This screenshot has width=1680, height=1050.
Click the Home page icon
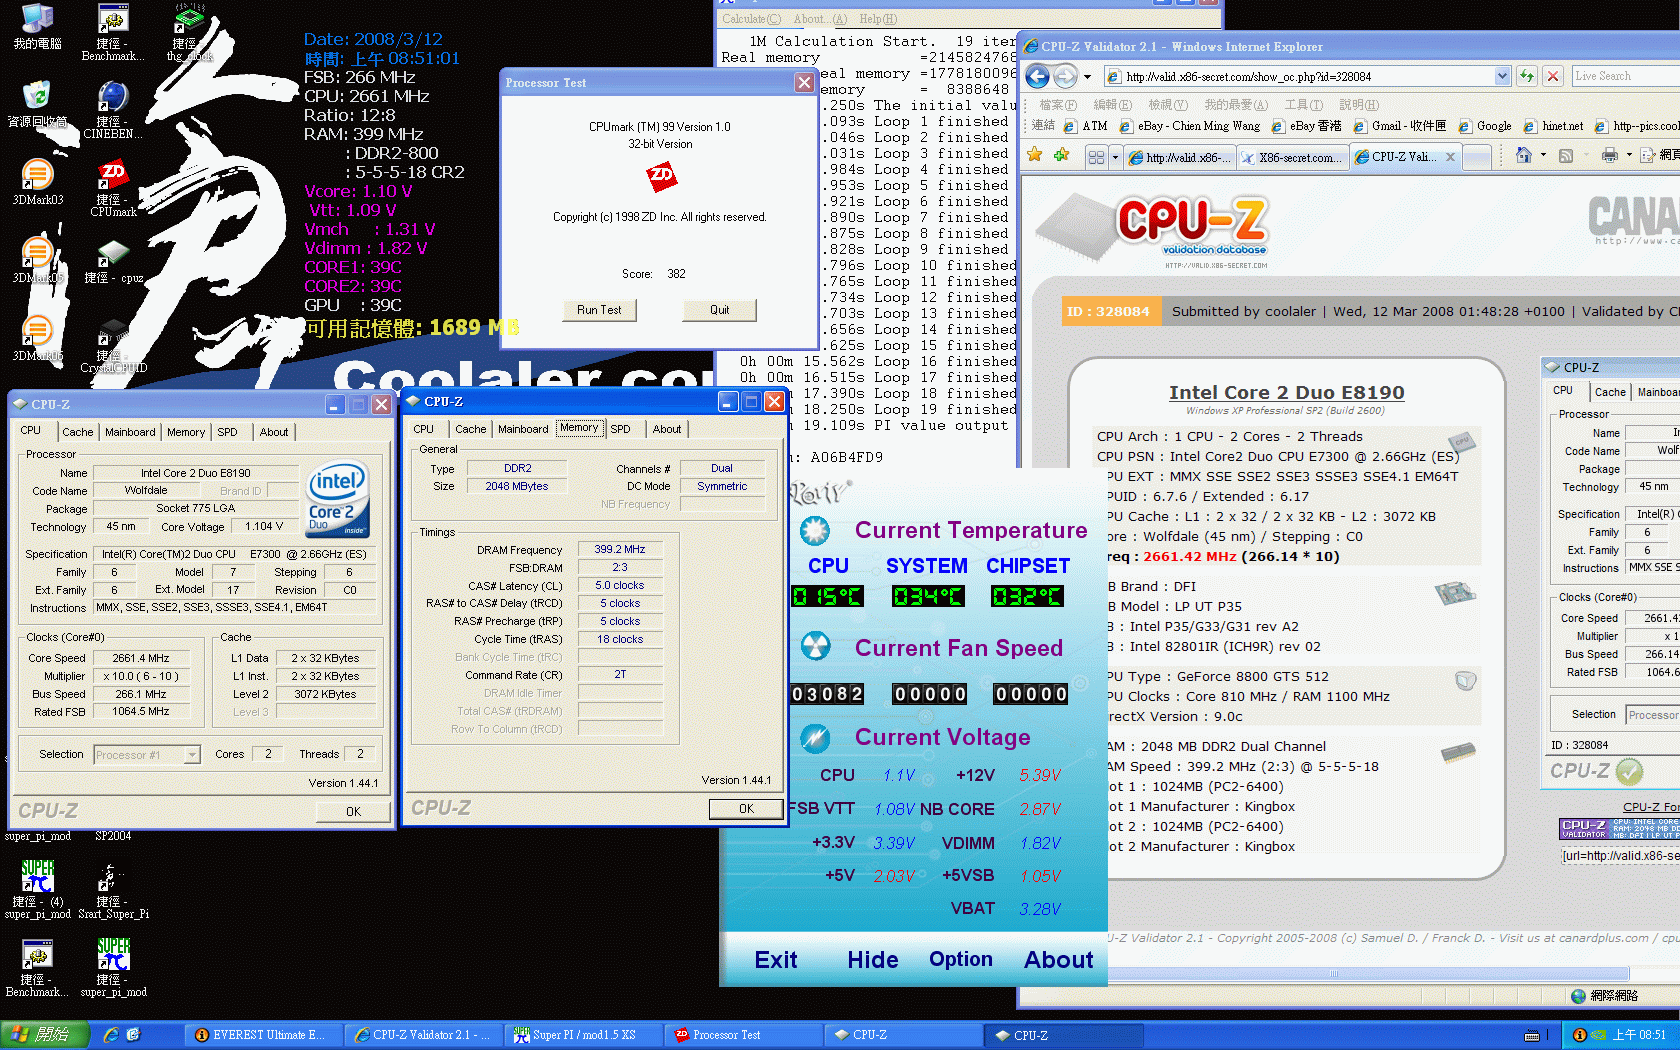coord(1523,155)
